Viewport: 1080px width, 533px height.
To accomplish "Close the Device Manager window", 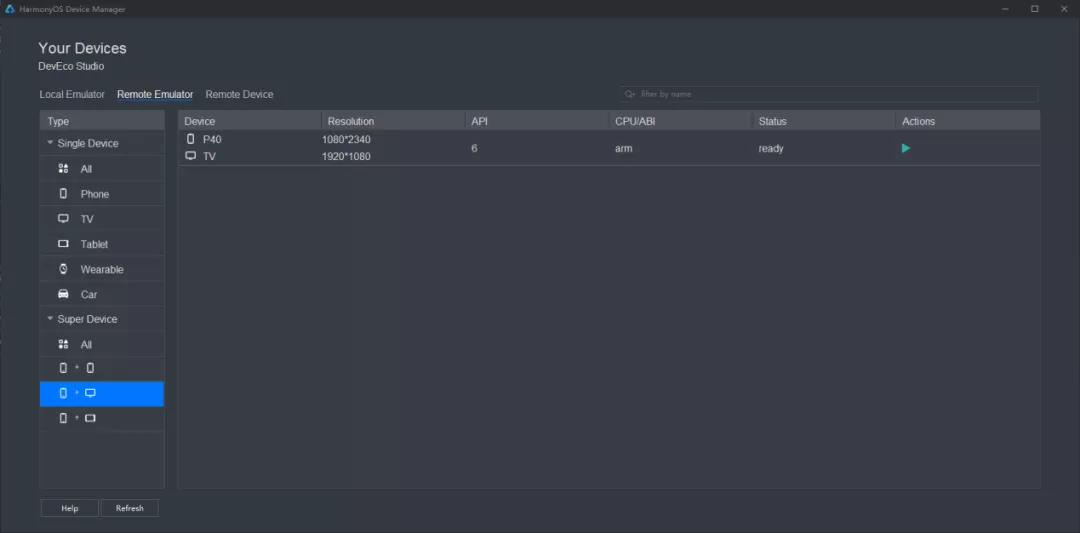I will (x=1064, y=9).
